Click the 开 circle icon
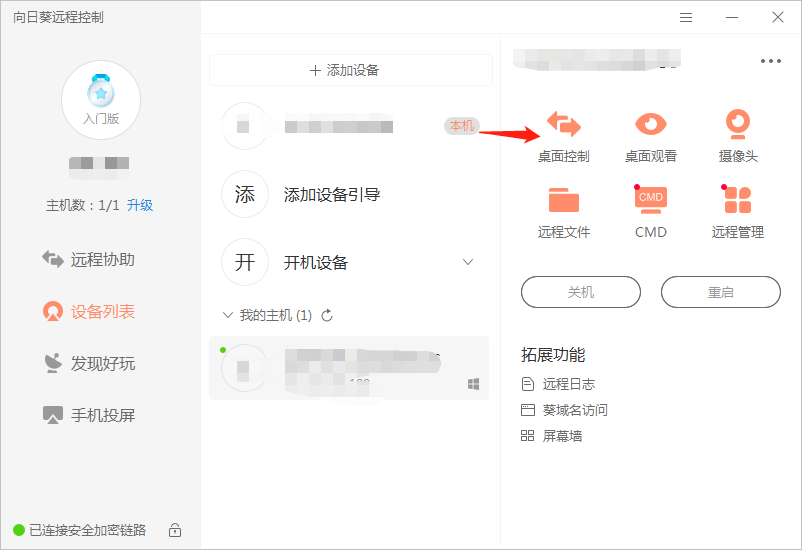The width and height of the screenshot is (802, 550). (245, 262)
